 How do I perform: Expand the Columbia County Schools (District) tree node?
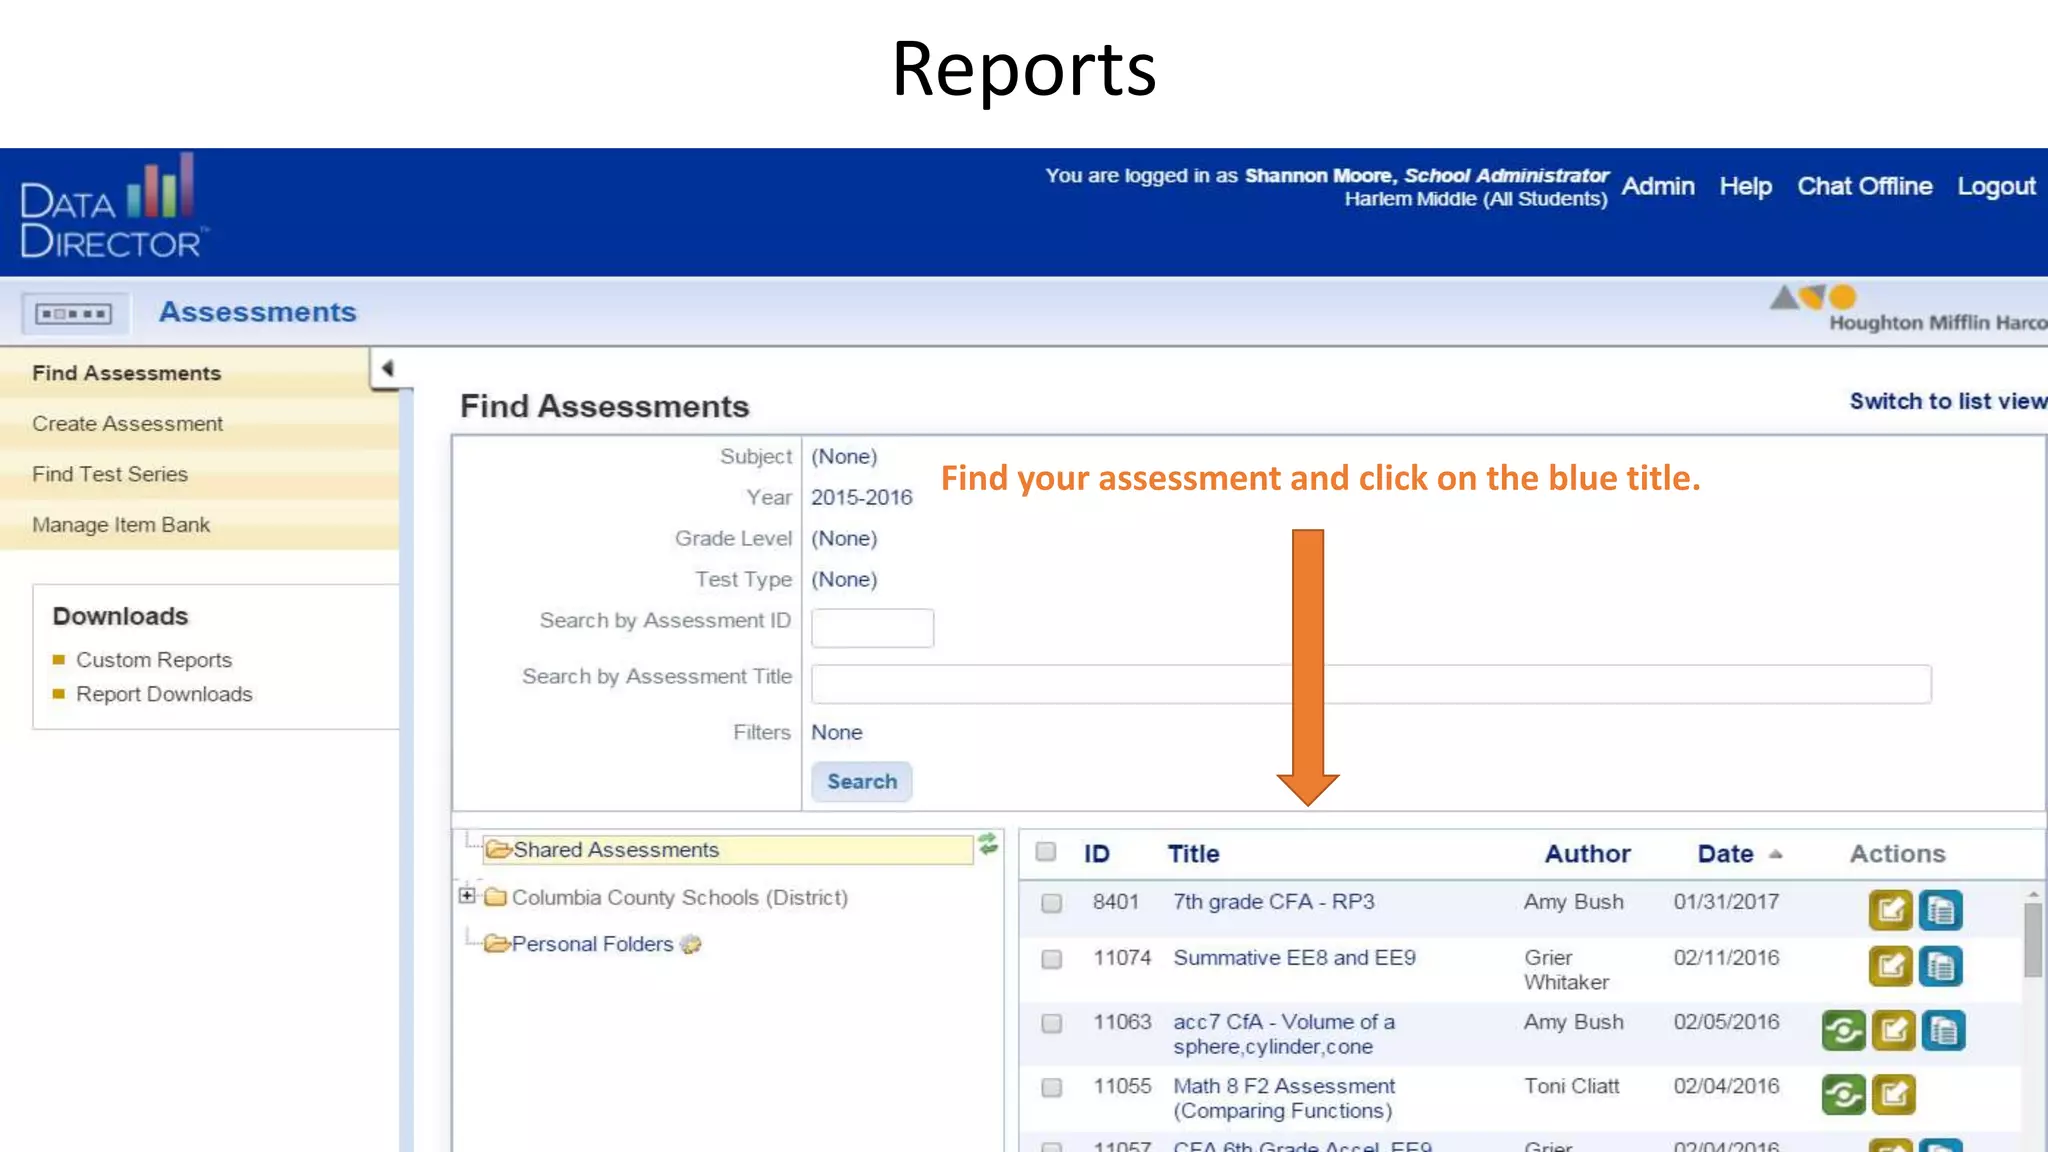[x=467, y=895]
